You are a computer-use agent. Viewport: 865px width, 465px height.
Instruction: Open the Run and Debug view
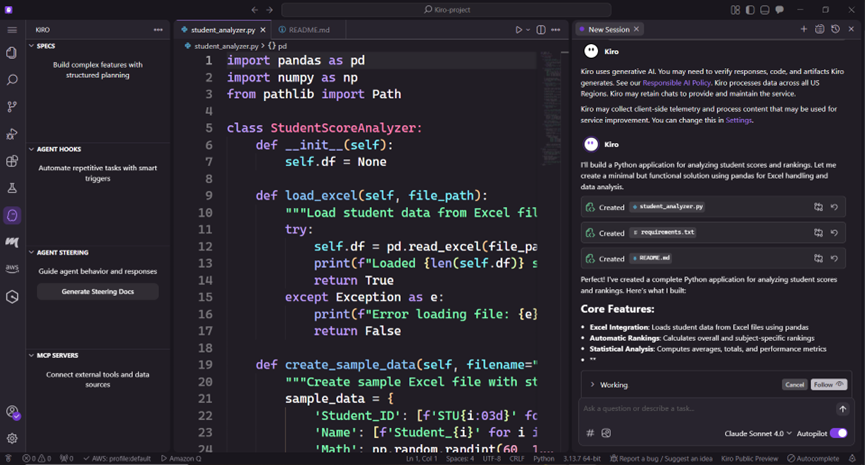tap(12, 134)
